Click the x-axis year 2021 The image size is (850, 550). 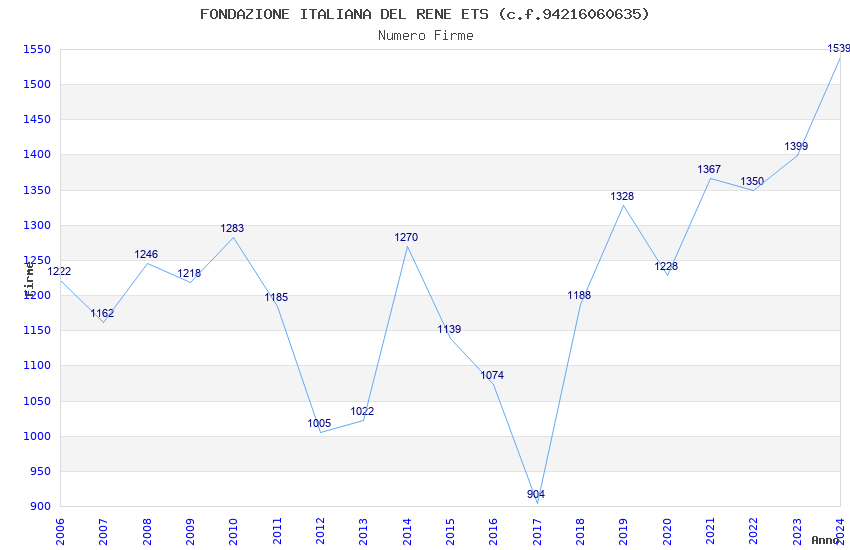tap(710, 532)
